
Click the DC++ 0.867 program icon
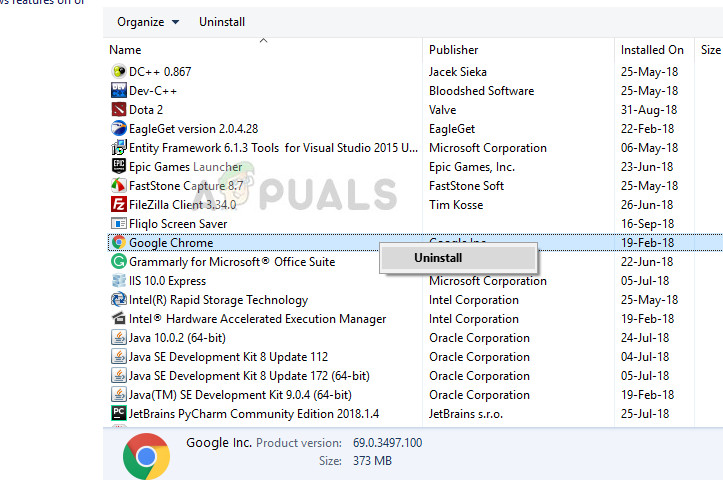pos(119,71)
